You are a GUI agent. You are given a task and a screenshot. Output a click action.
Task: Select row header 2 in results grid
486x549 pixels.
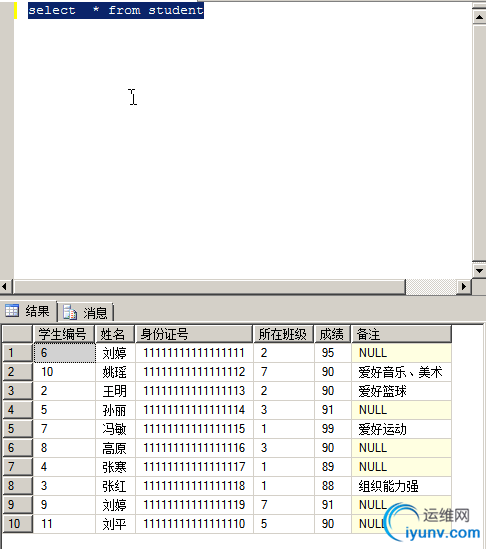point(18,371)
